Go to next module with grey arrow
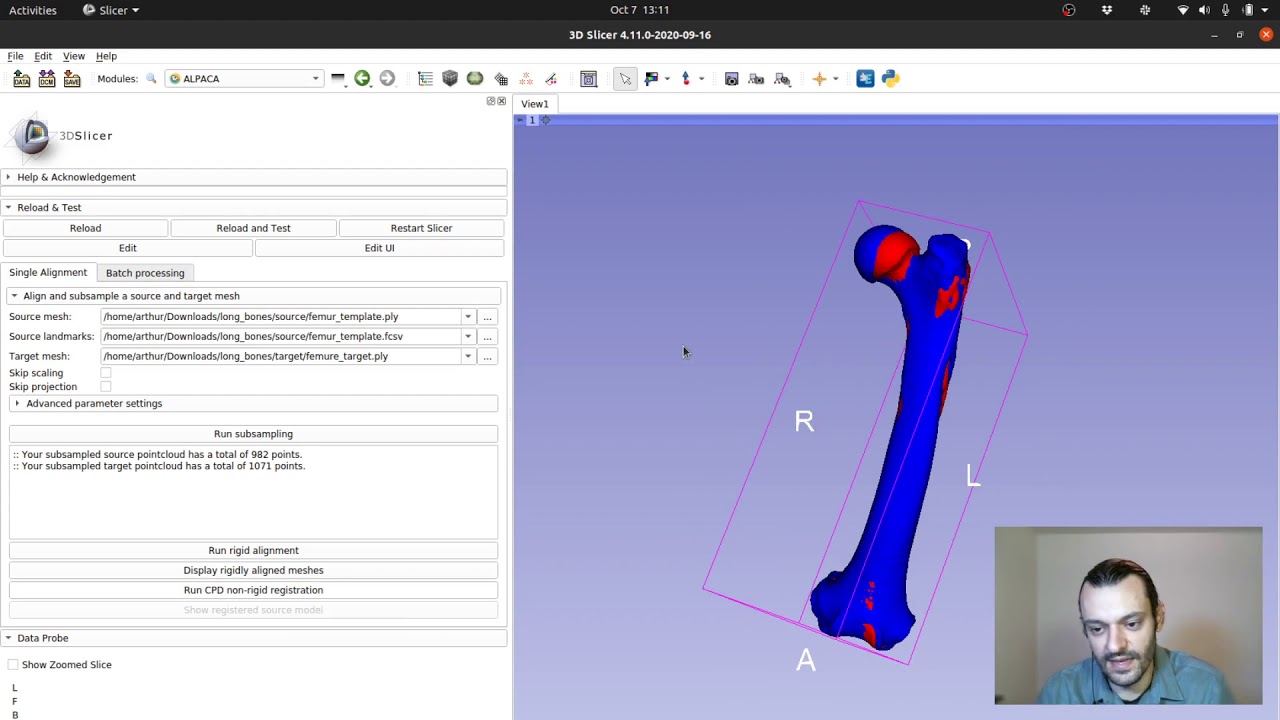1280x720 pixels. pos(387,78)
